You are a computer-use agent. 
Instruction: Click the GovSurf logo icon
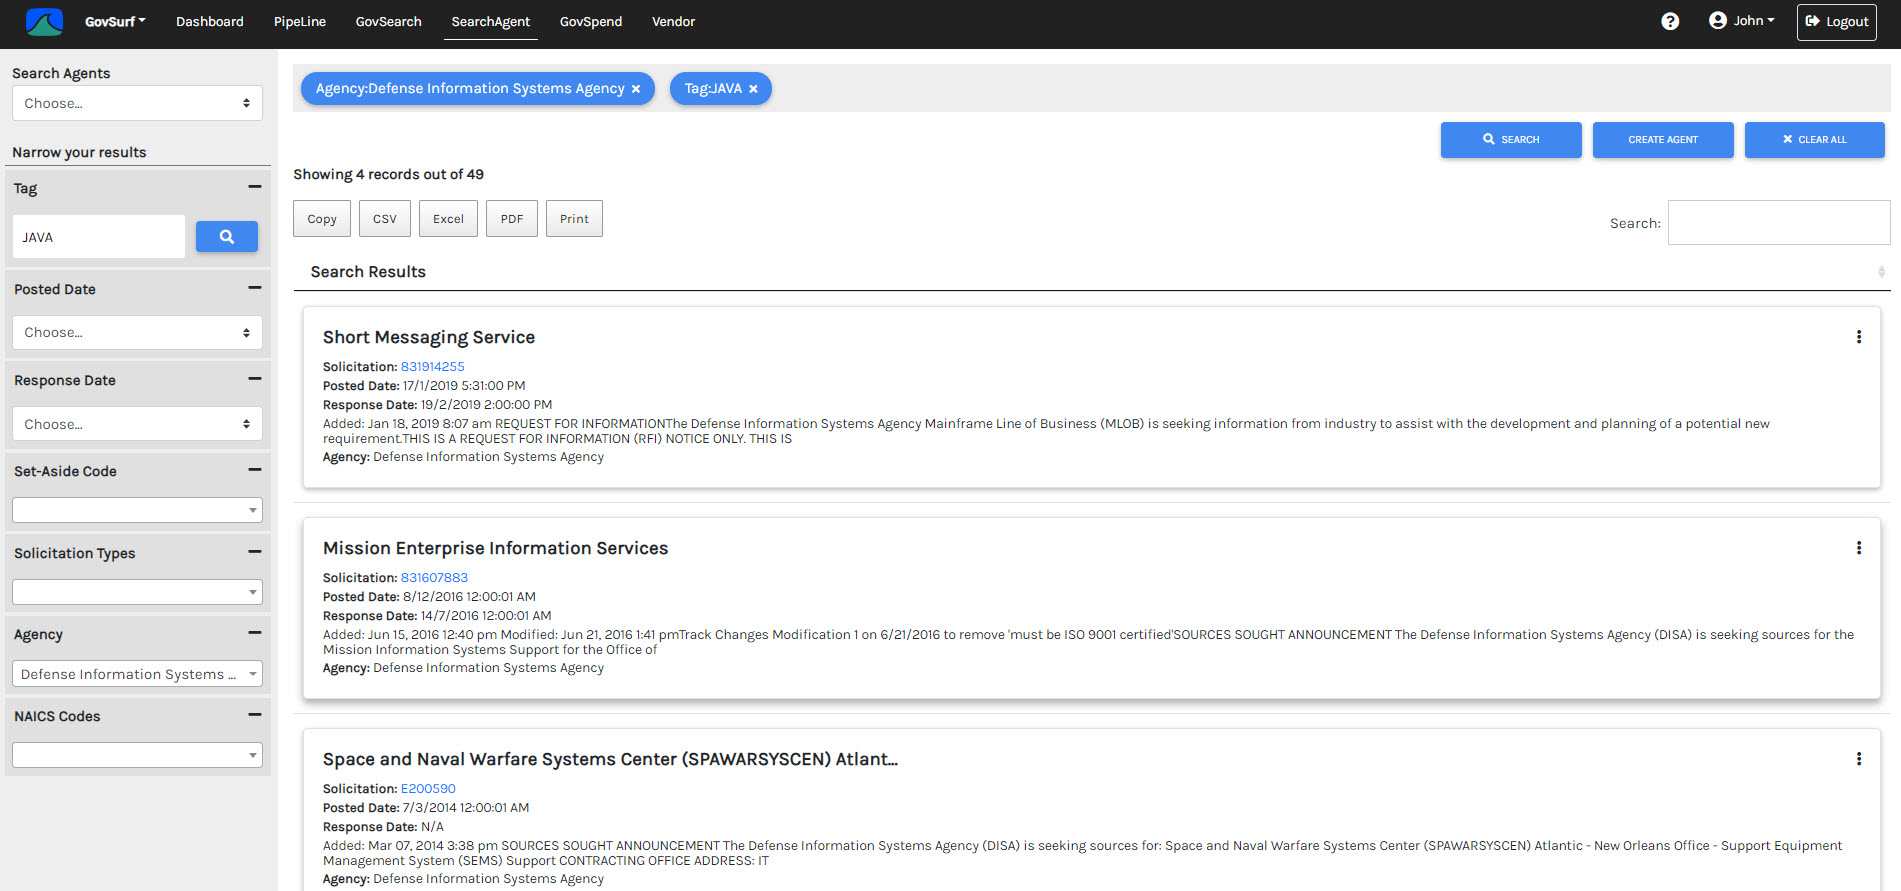click(44, 21)
